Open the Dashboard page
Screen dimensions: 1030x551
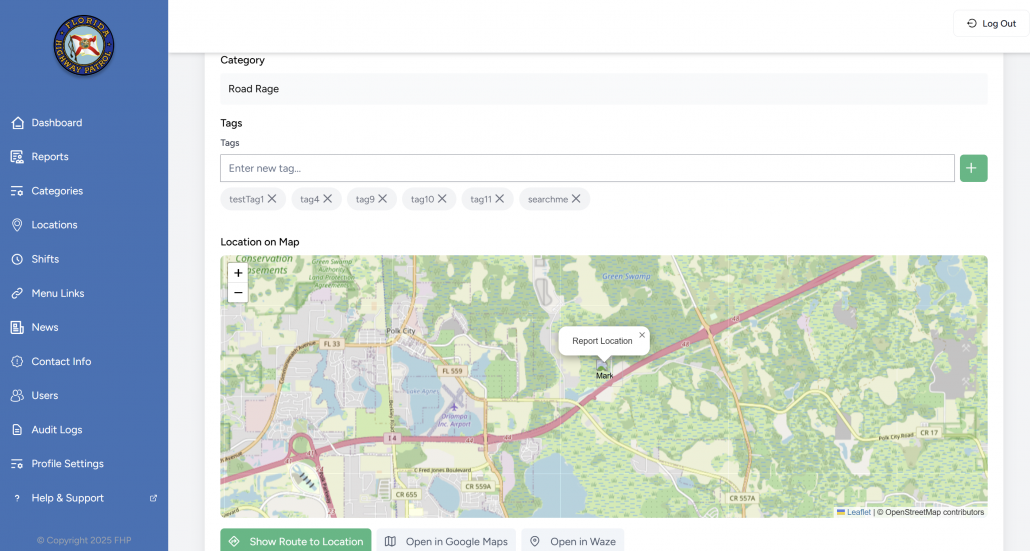(56, 123)
